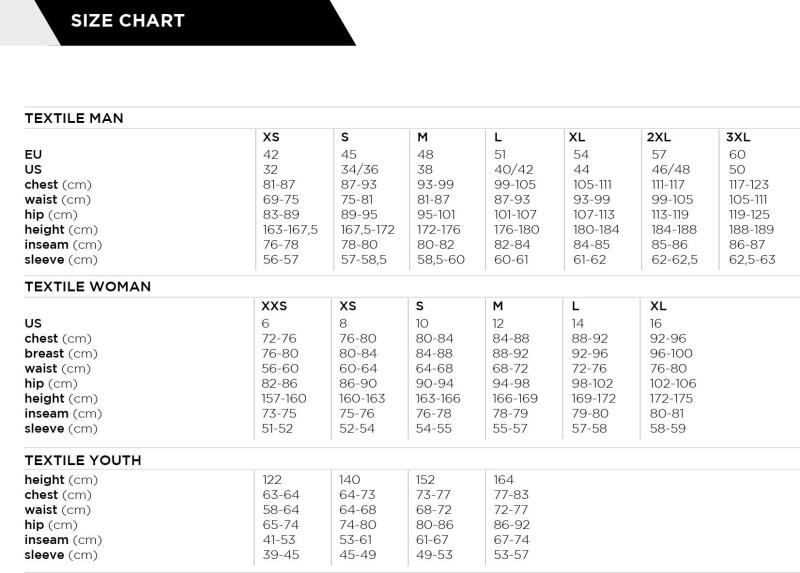Select youth height value 164

coord(505,480)
